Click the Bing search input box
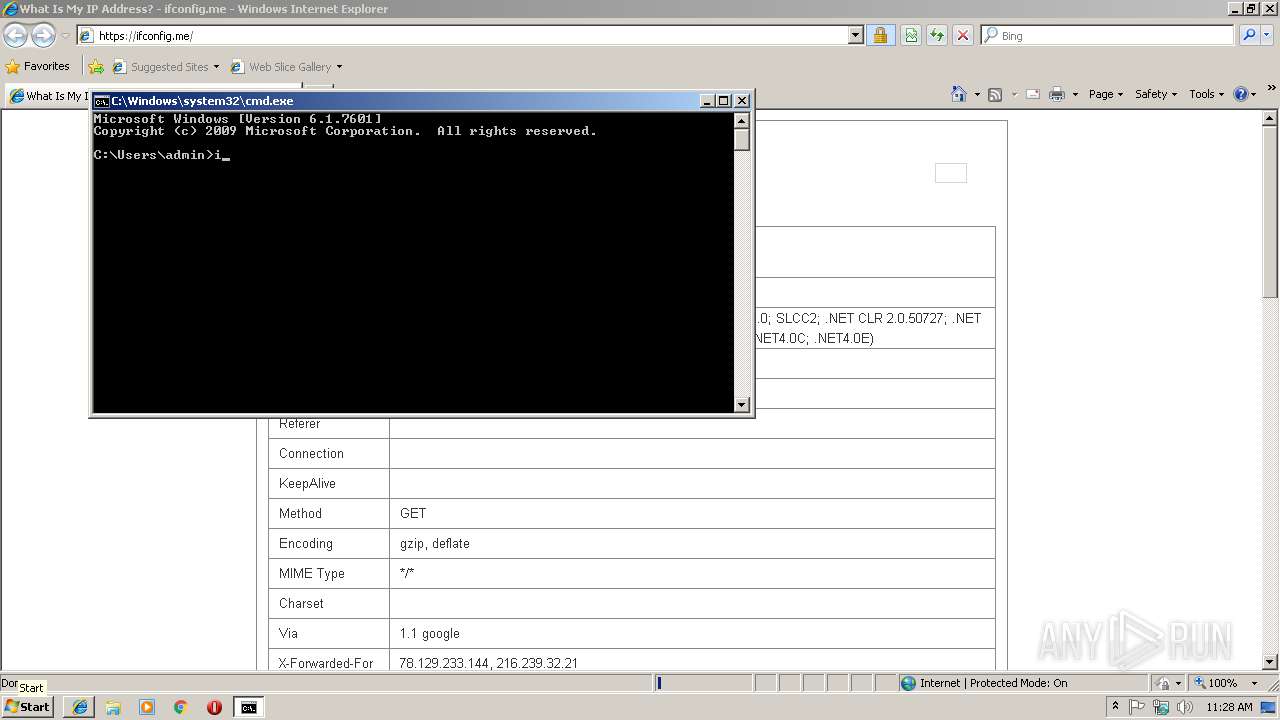The image size is (1280, 720). (x=1108, y=35)
